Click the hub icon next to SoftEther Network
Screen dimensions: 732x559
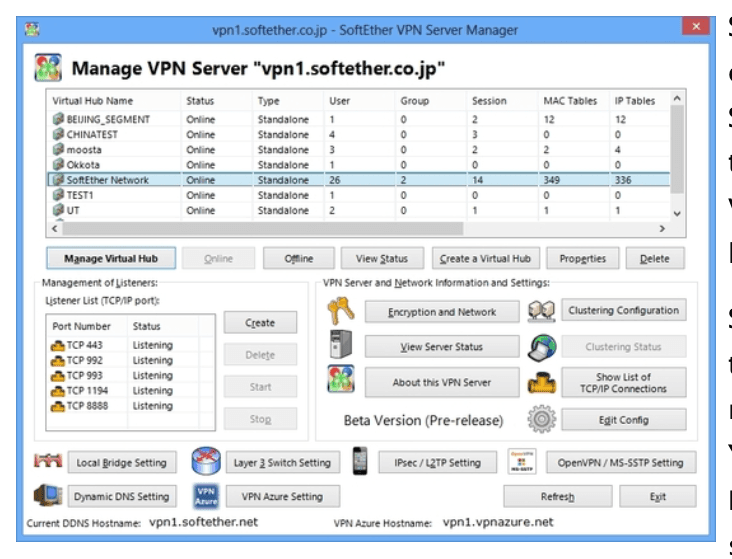pos(58,179)
